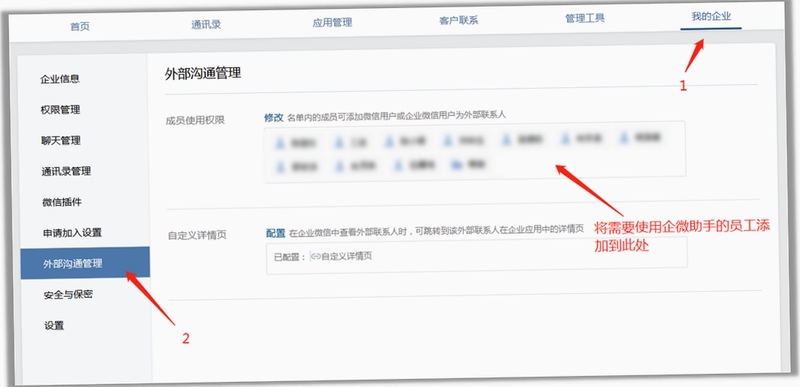Viewport: 800px width, 387px height.
Task: Go to the 应用管理 tab
Action: pos(332,22)
